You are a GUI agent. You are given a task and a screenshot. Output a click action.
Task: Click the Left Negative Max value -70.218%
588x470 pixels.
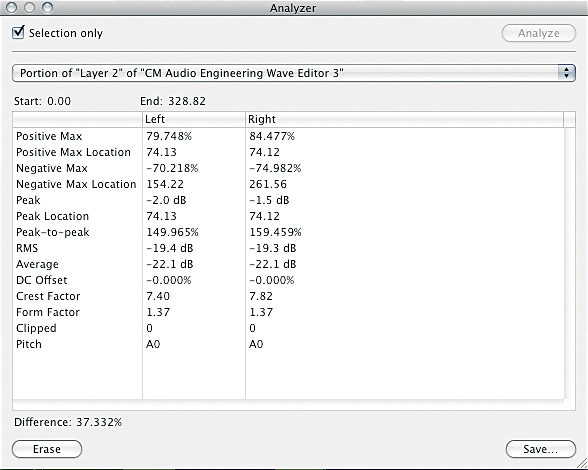tap(172, 168)
